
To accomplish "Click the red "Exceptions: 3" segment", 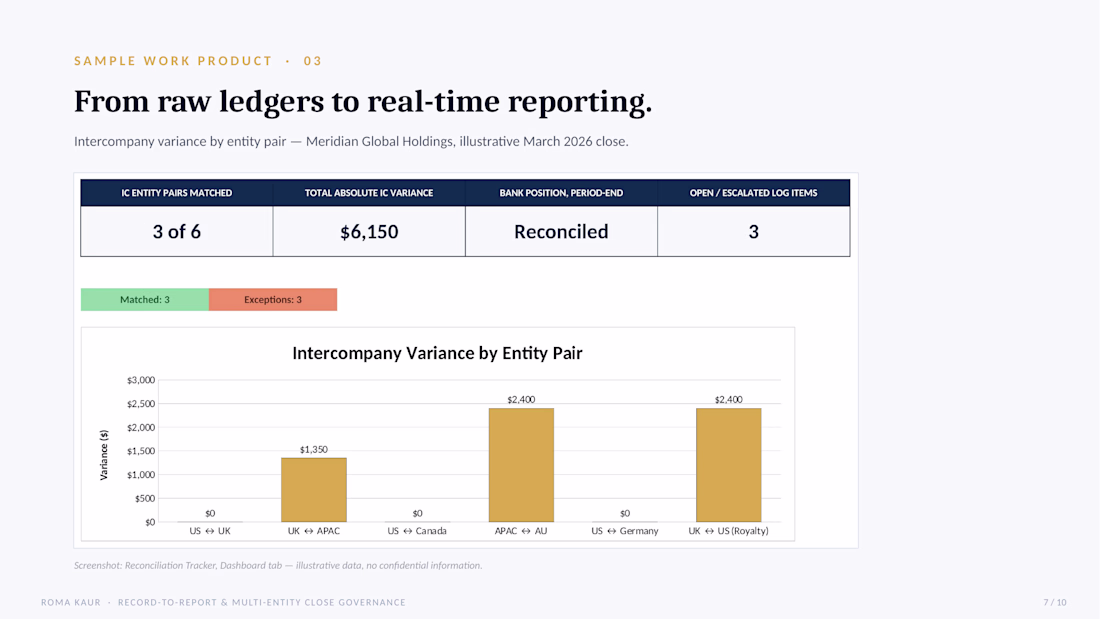I will pos(273,300).
